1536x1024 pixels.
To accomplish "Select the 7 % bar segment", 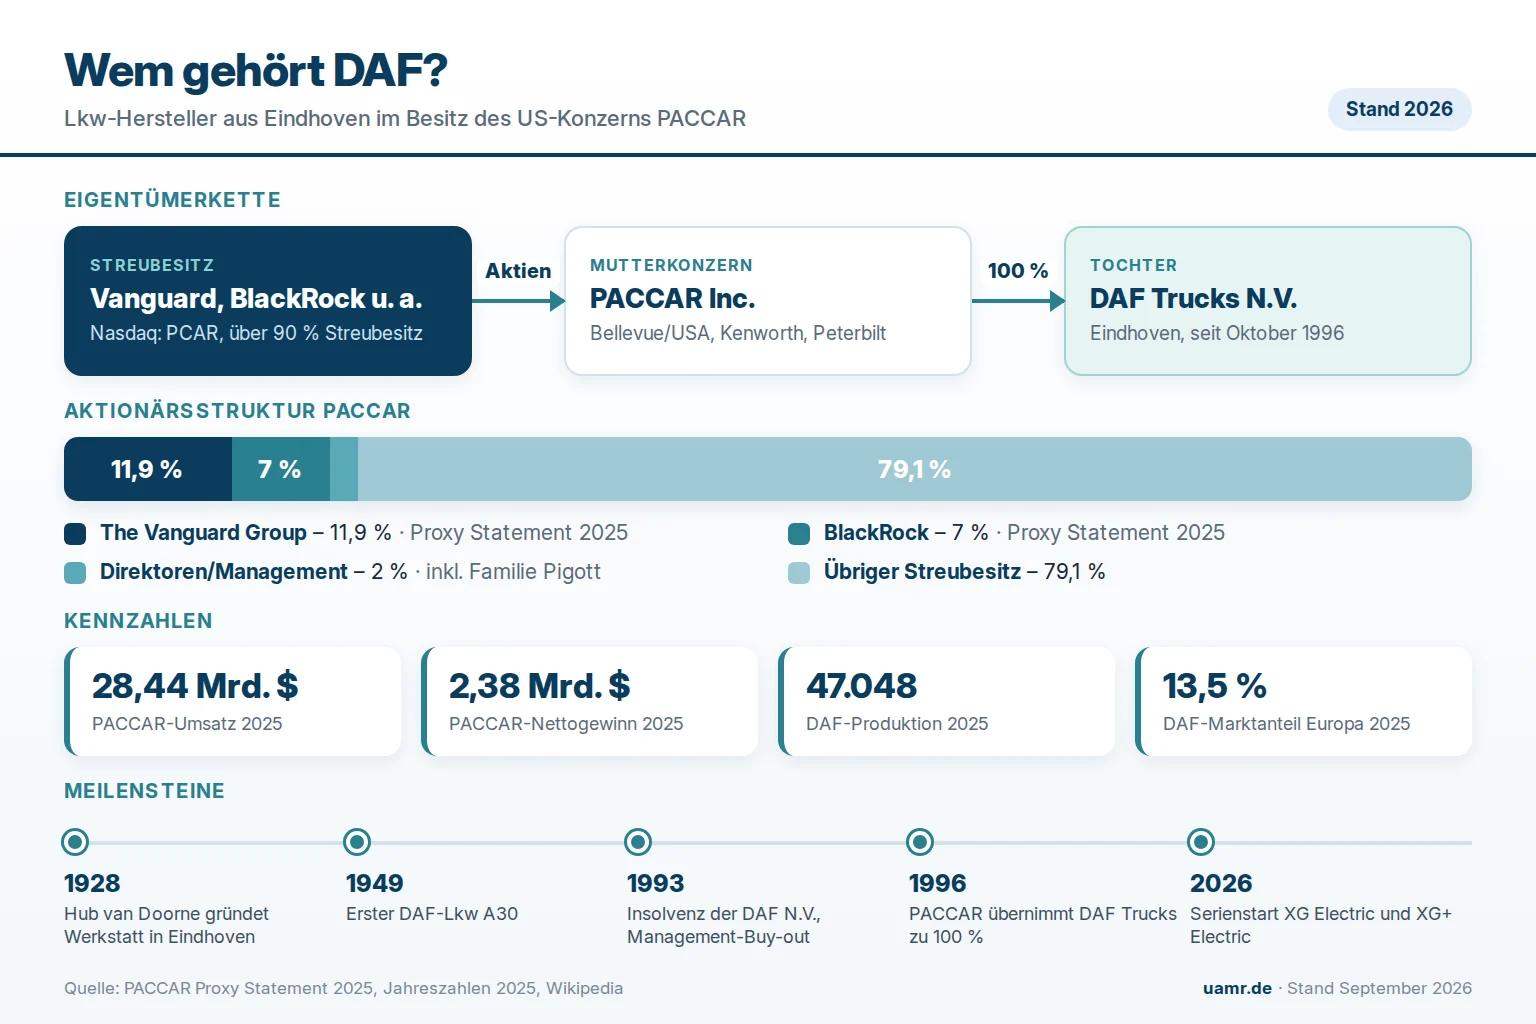I will click(281, 469).
